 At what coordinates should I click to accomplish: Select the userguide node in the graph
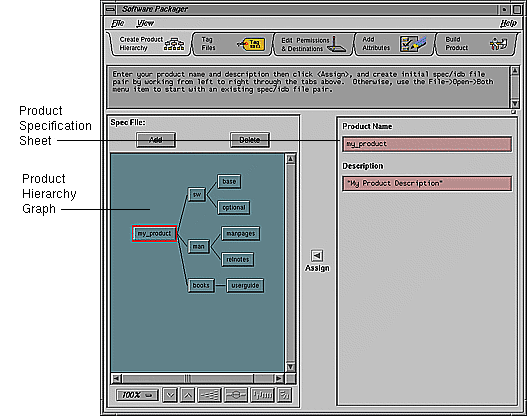point(245,286)
